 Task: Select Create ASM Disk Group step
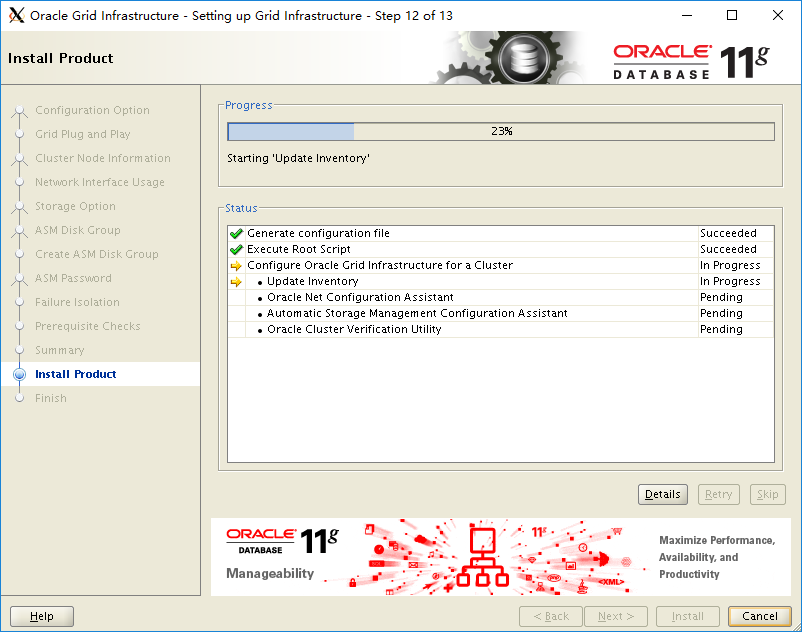[x=97, y=254]
